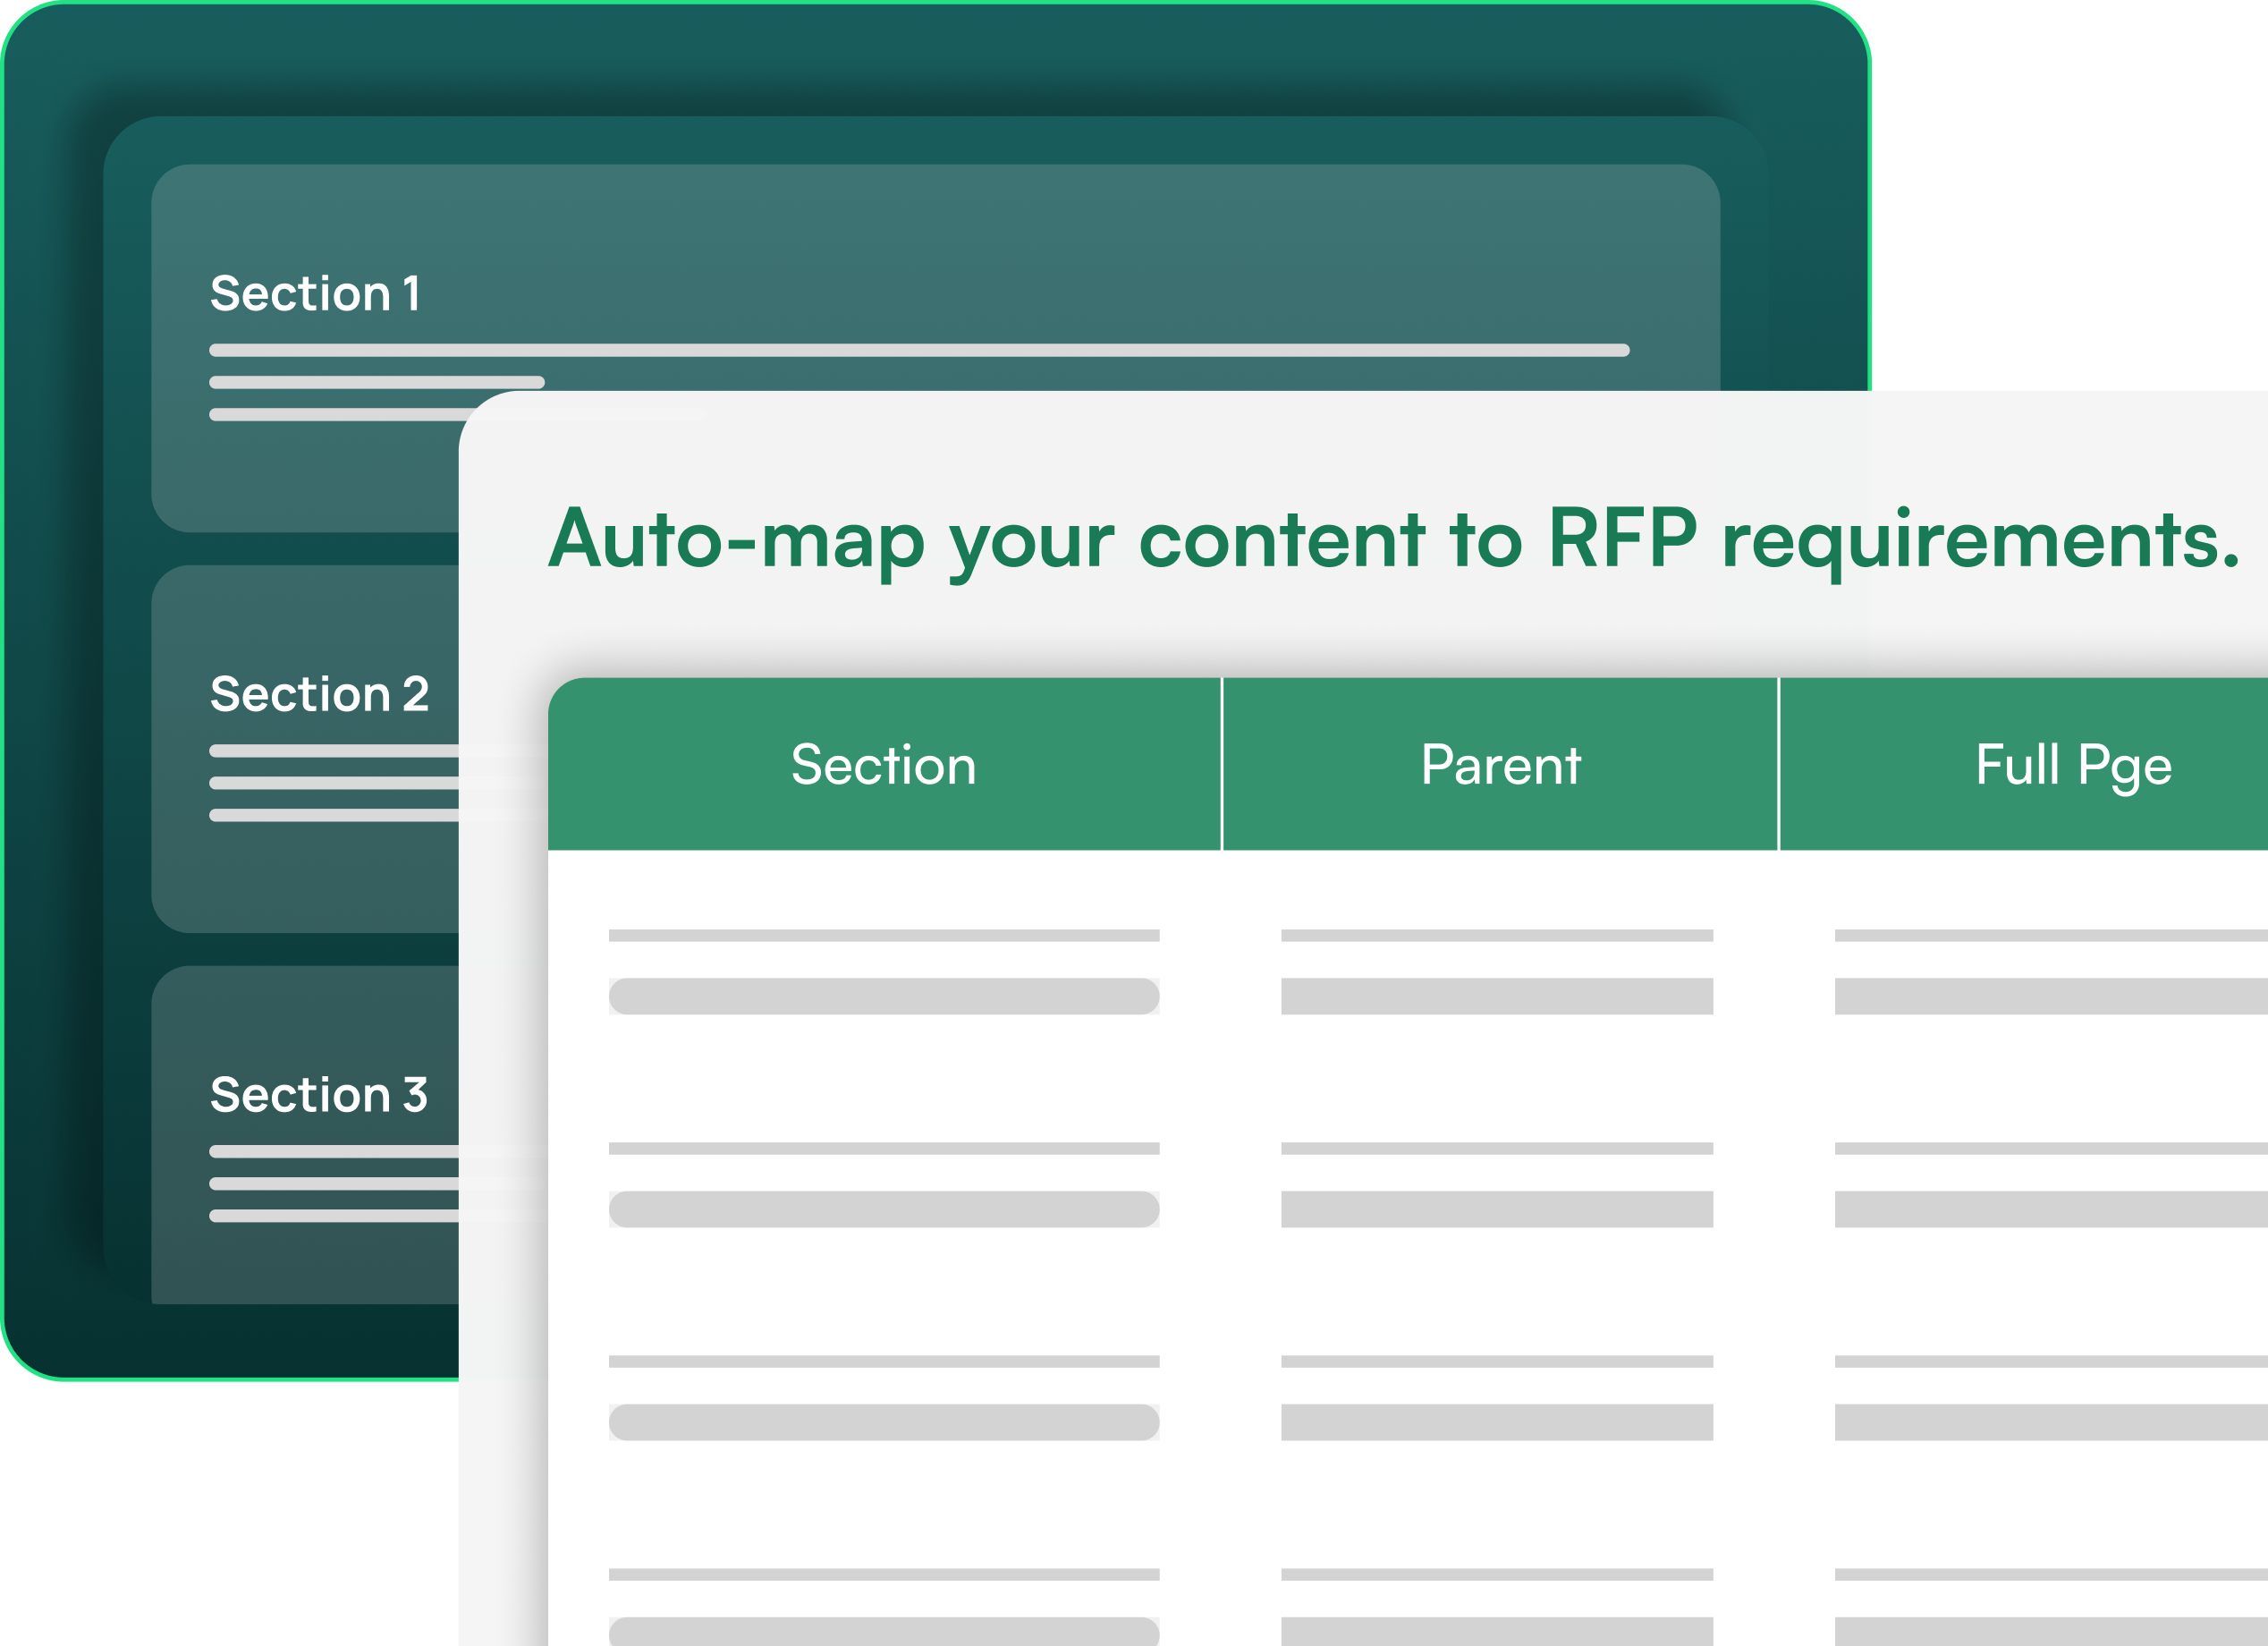The width and height of the screenshot is (2268, 1646).
Task: Select third row Section cell placeholder
Action: [883, 1421]
